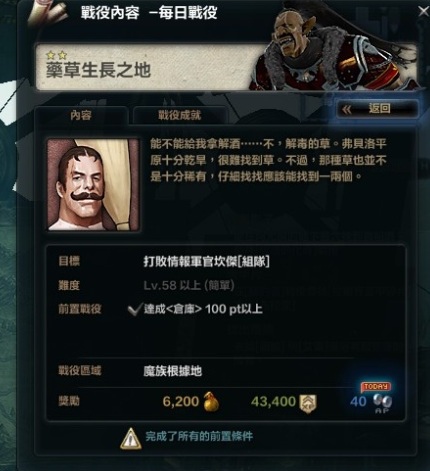
Task: Click the scroll icon beside 戰役內容 title
Action: (47, 13)
